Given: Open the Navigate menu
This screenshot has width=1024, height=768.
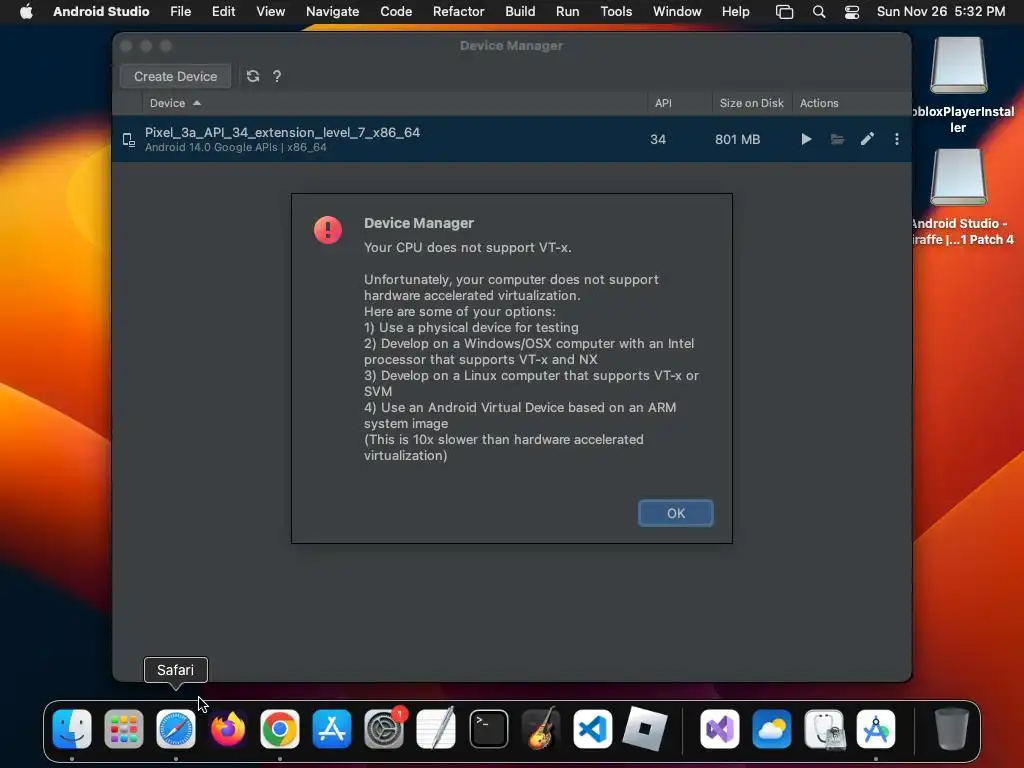Looking at the screenshot, I should click(x=332, y=11).
